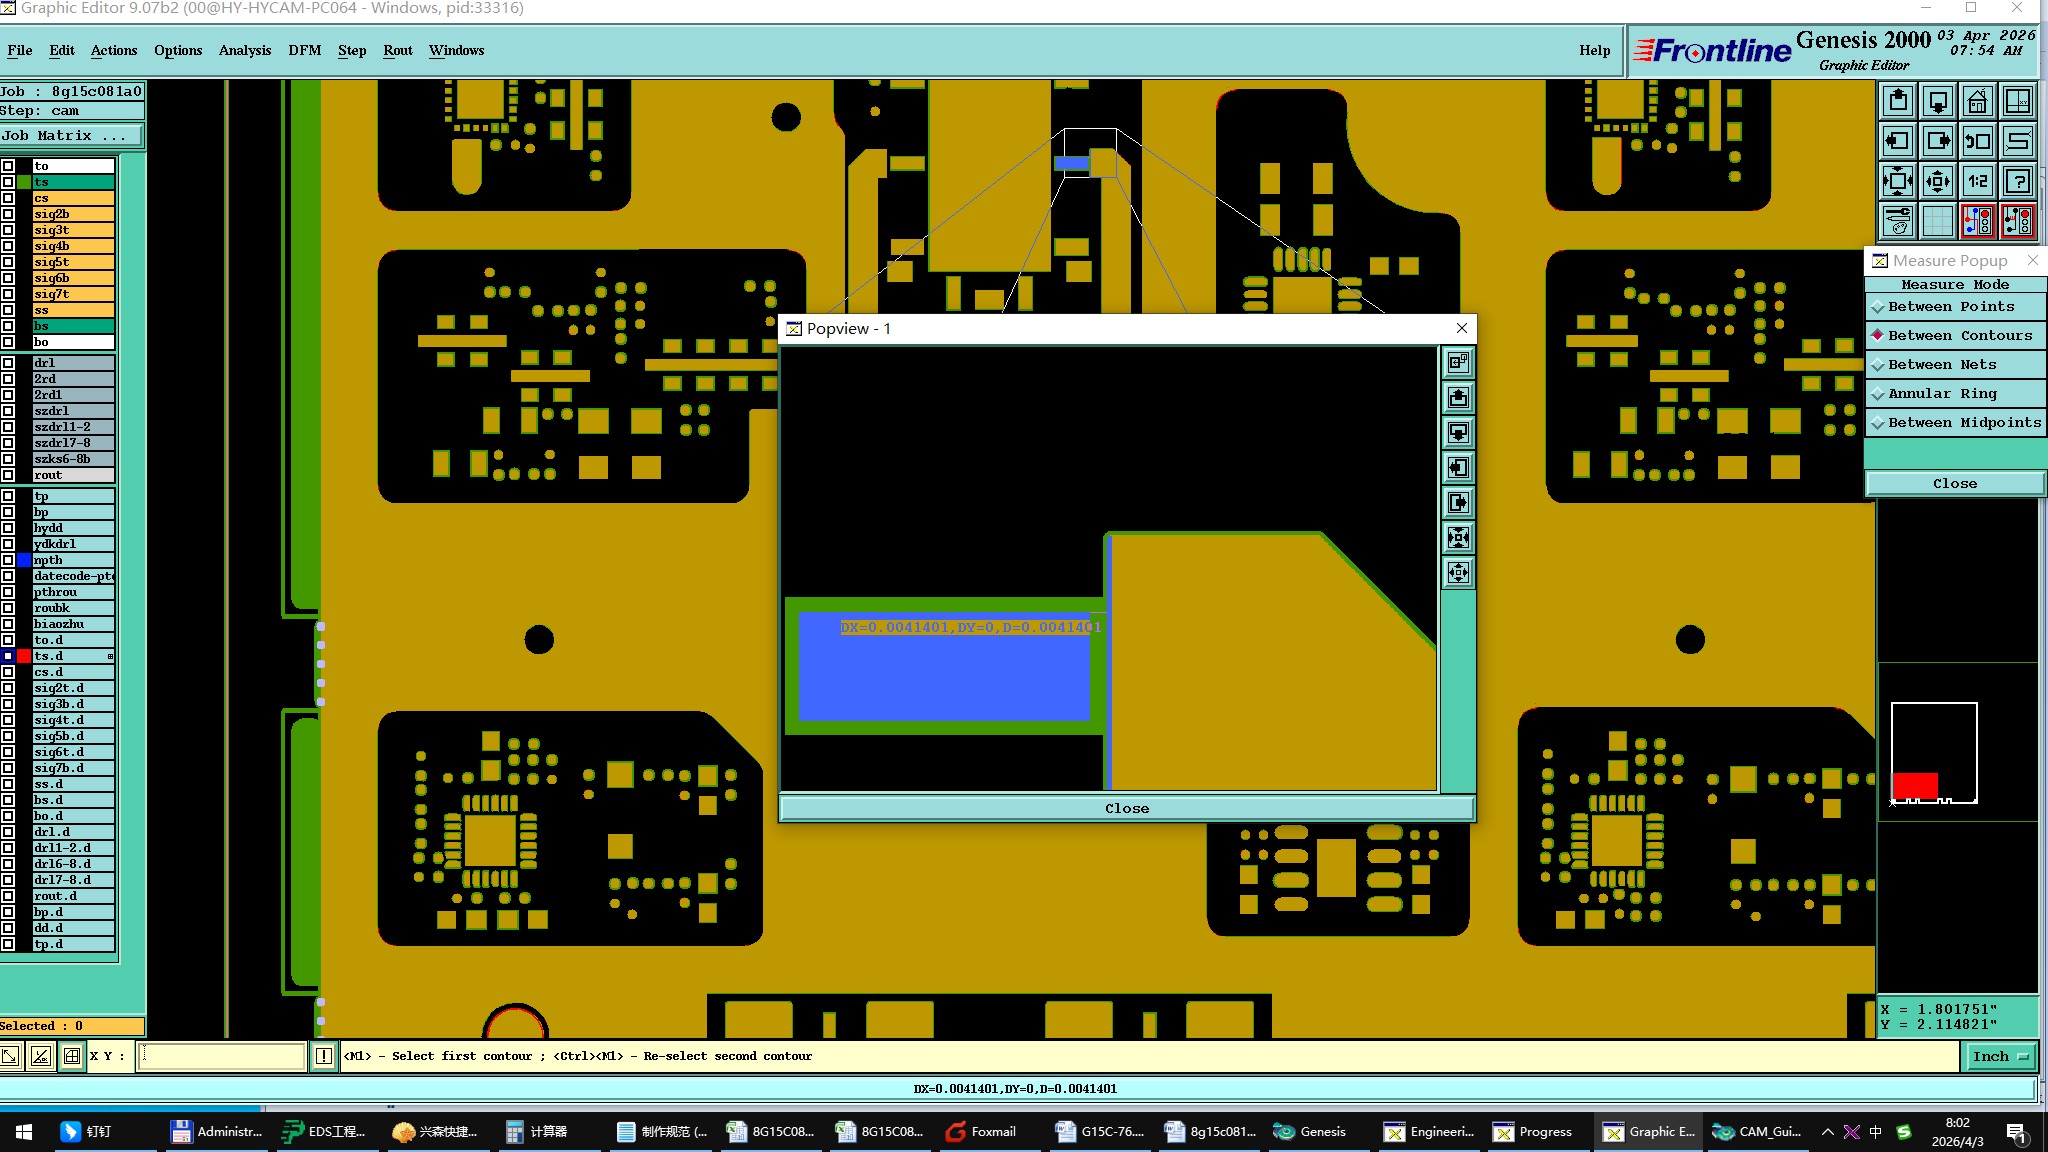
Task: Open the Inch units dropdown
Action: 2000,1056
